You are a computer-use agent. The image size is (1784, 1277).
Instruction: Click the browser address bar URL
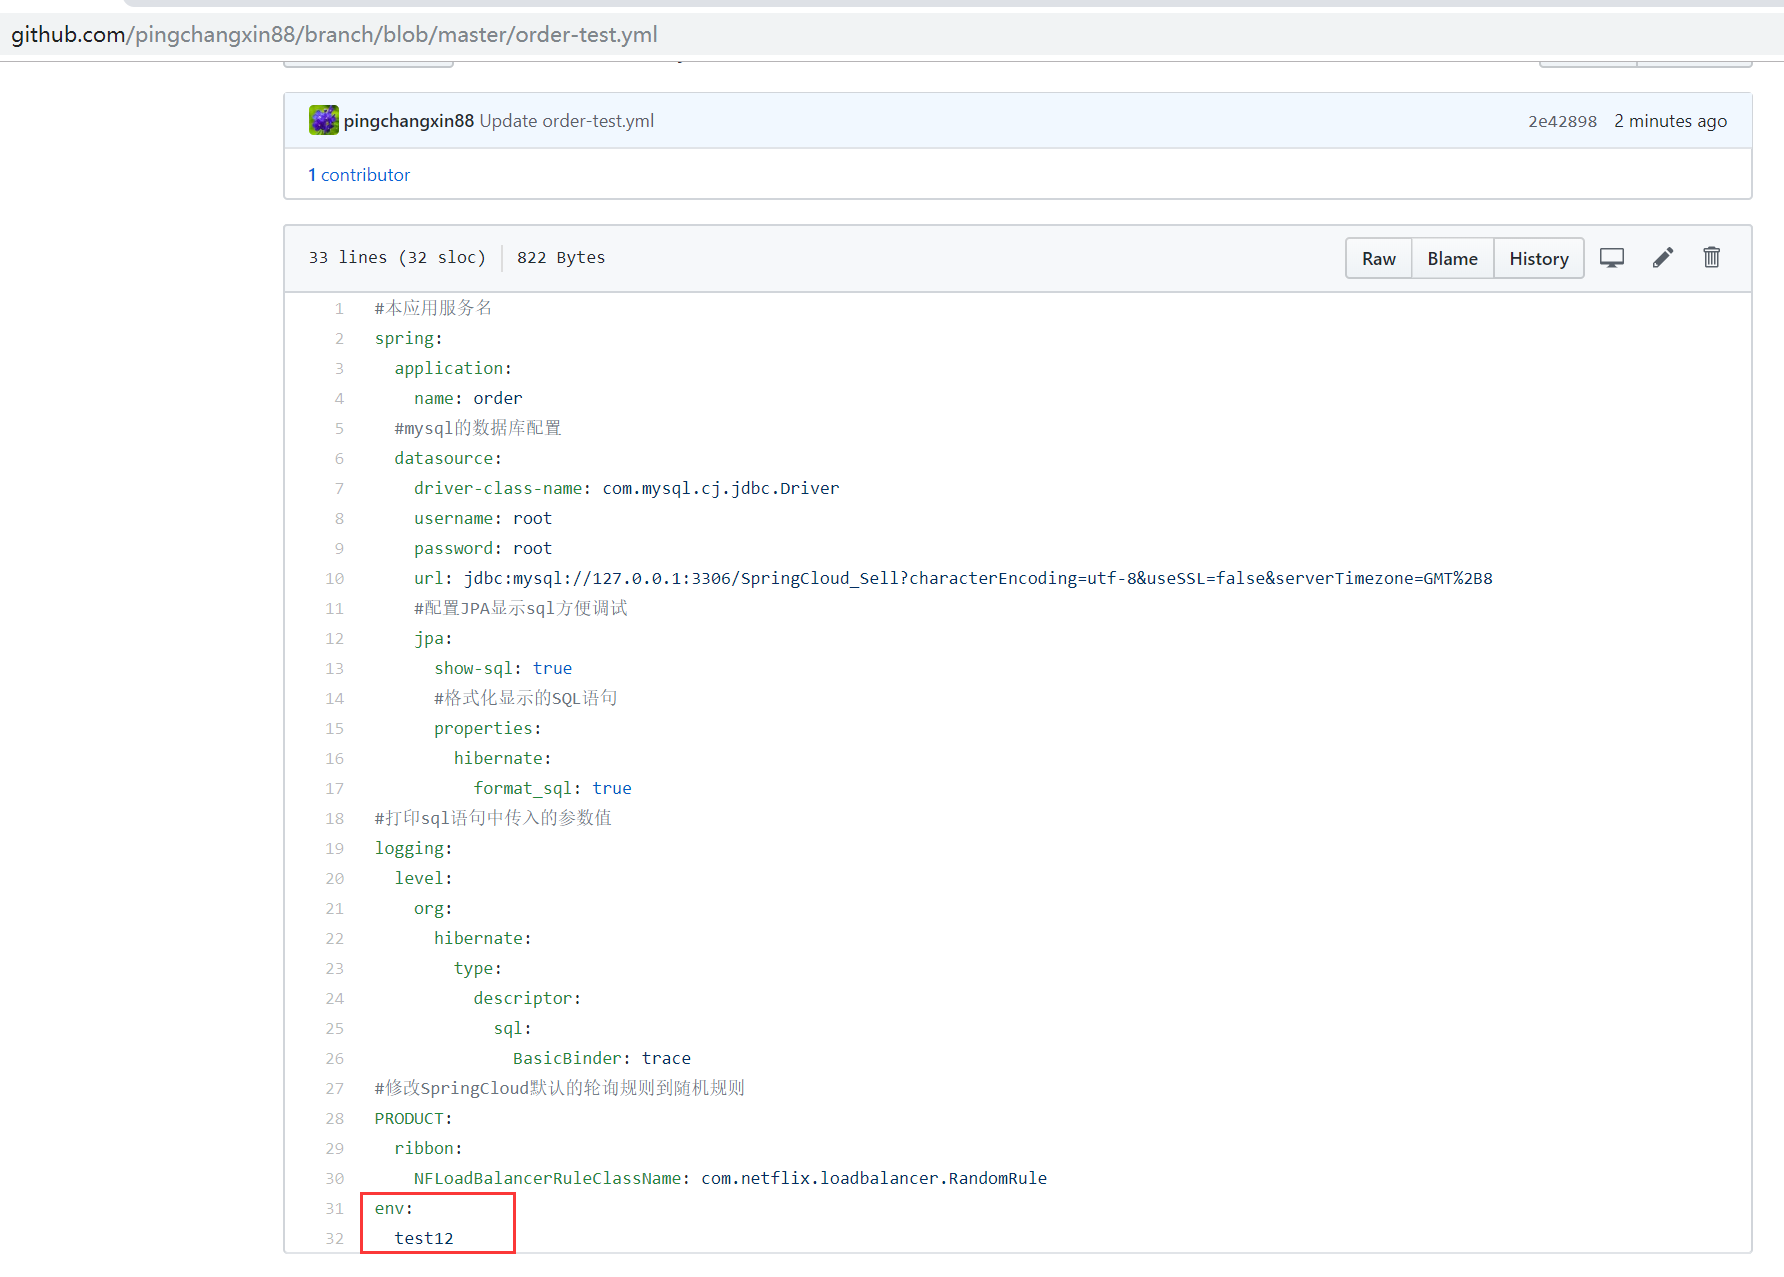334,35
